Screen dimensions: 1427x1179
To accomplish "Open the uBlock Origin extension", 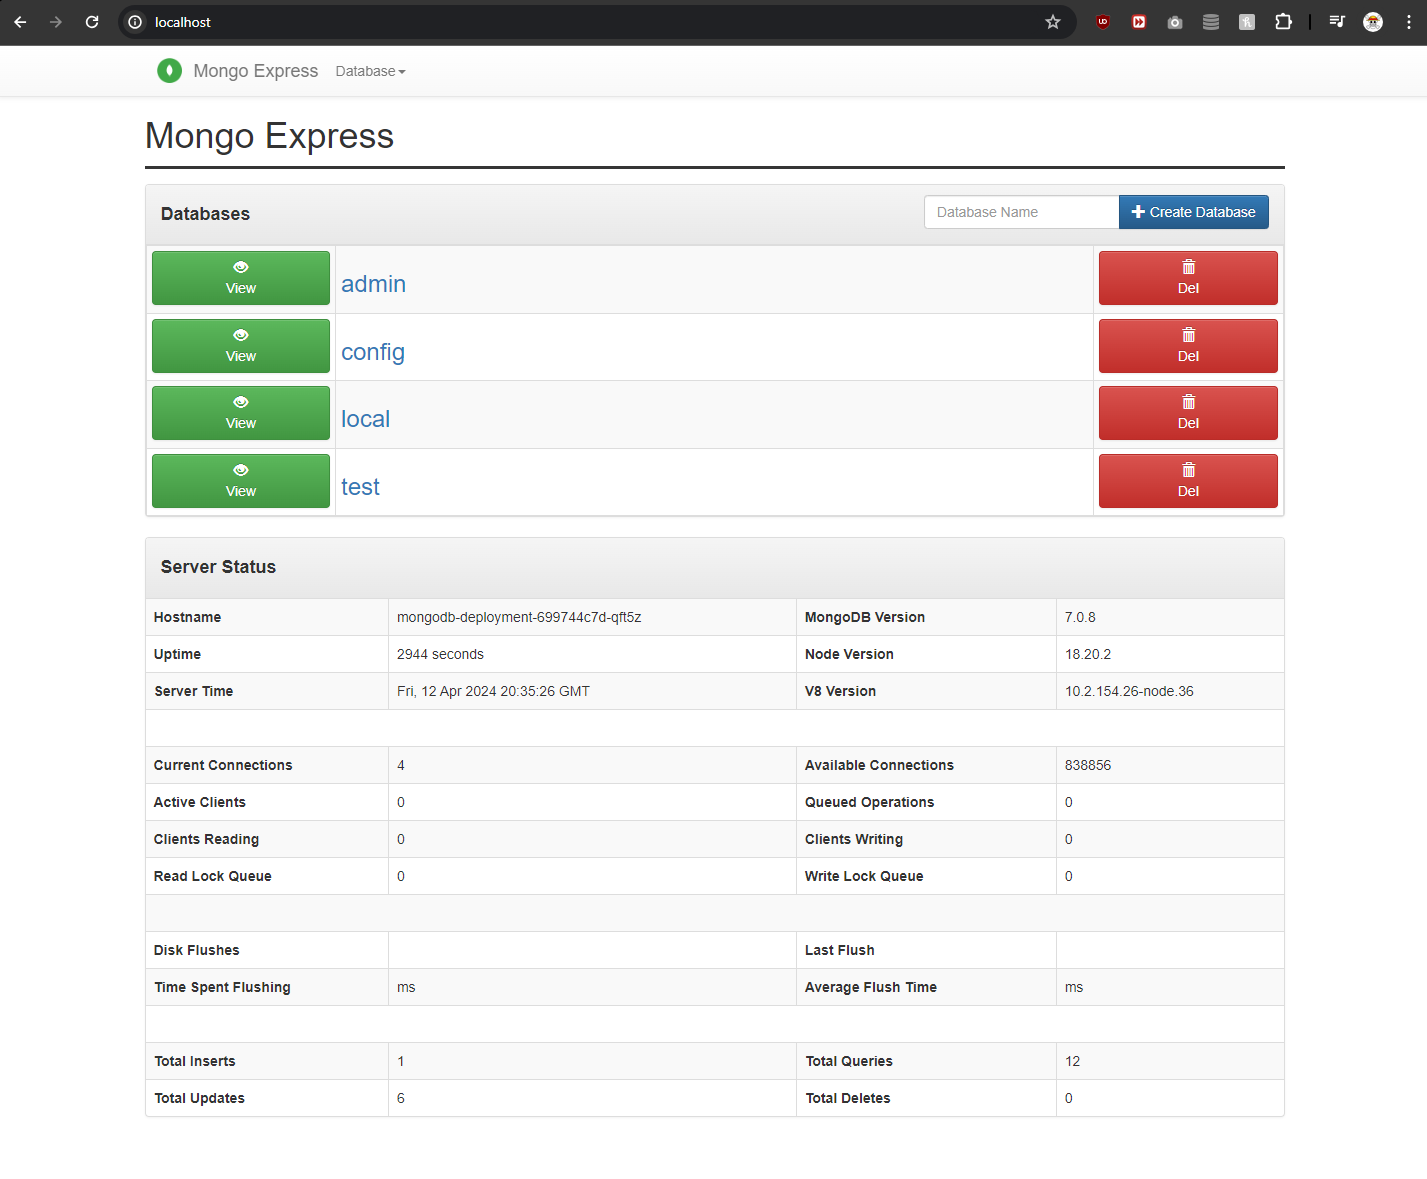I will coord(1103,22).
